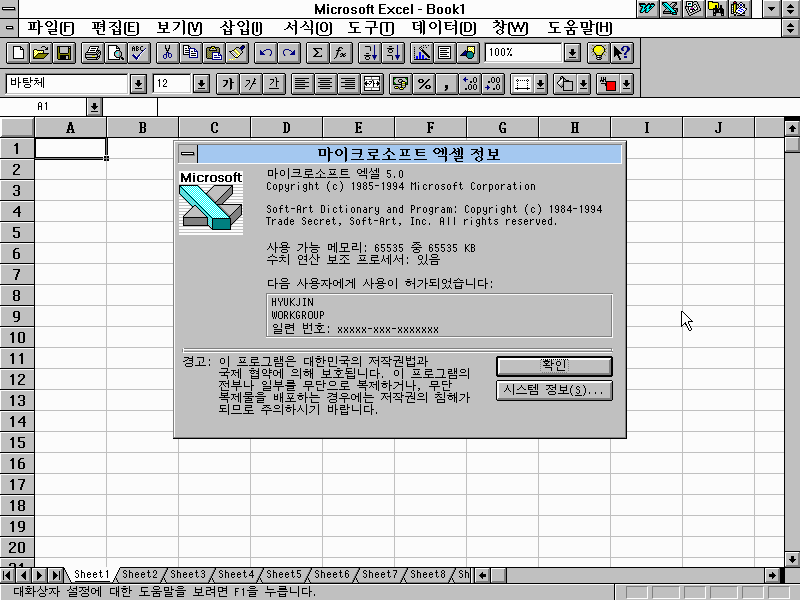The image size is (800, 600).
Task: Click the 확인 button in the dialog
Action: [x=554, y=365]
